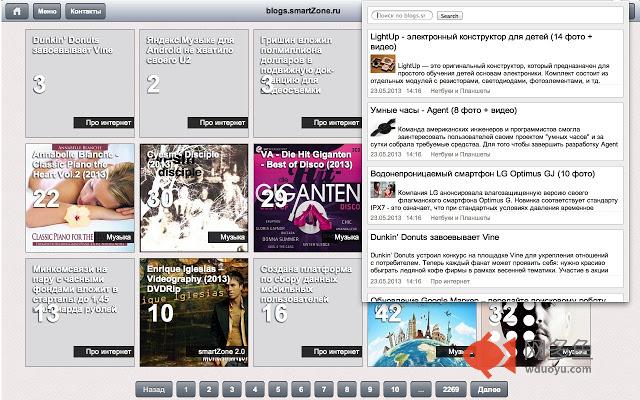Viewport: 640px width, 400px height.
Task: Open Минкомсвязи startup funding tile
Action: point(80,312)
